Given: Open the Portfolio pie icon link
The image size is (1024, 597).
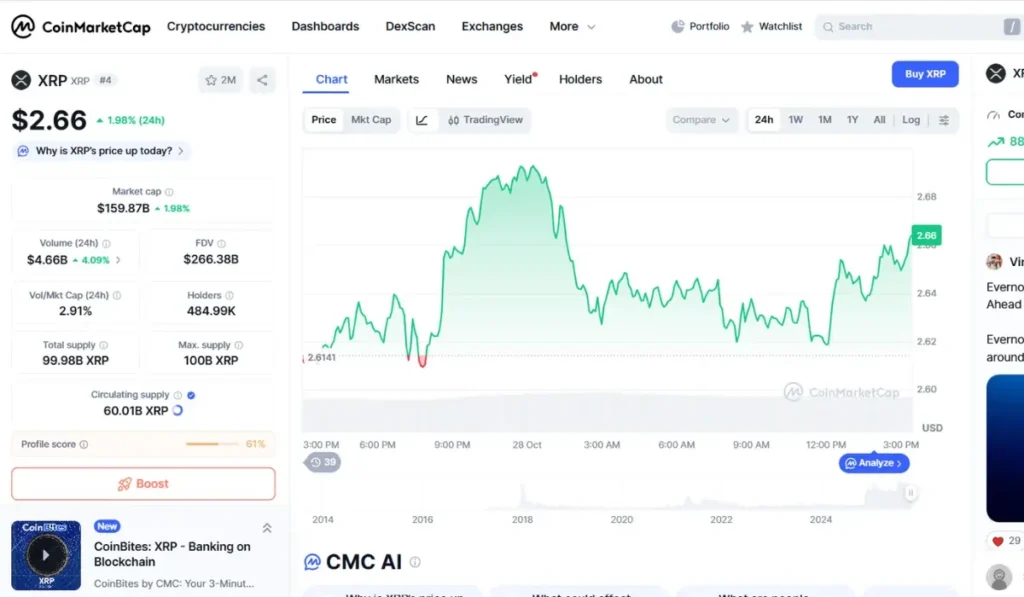Looking at the screenshot, I should (700, 27).
